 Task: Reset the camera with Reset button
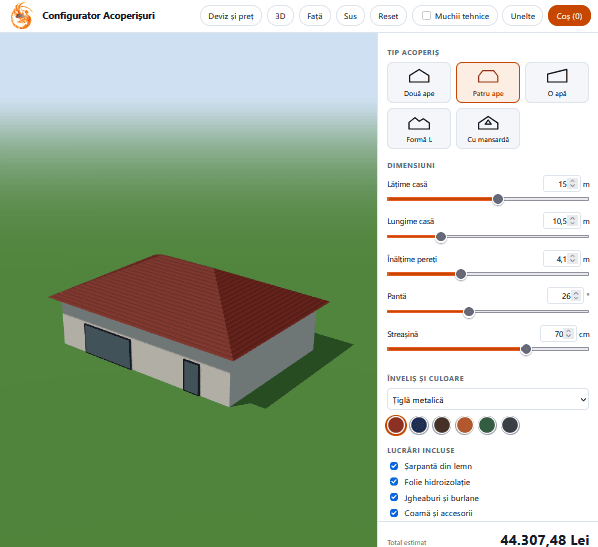pyautogui.click(x=388, y=16)
